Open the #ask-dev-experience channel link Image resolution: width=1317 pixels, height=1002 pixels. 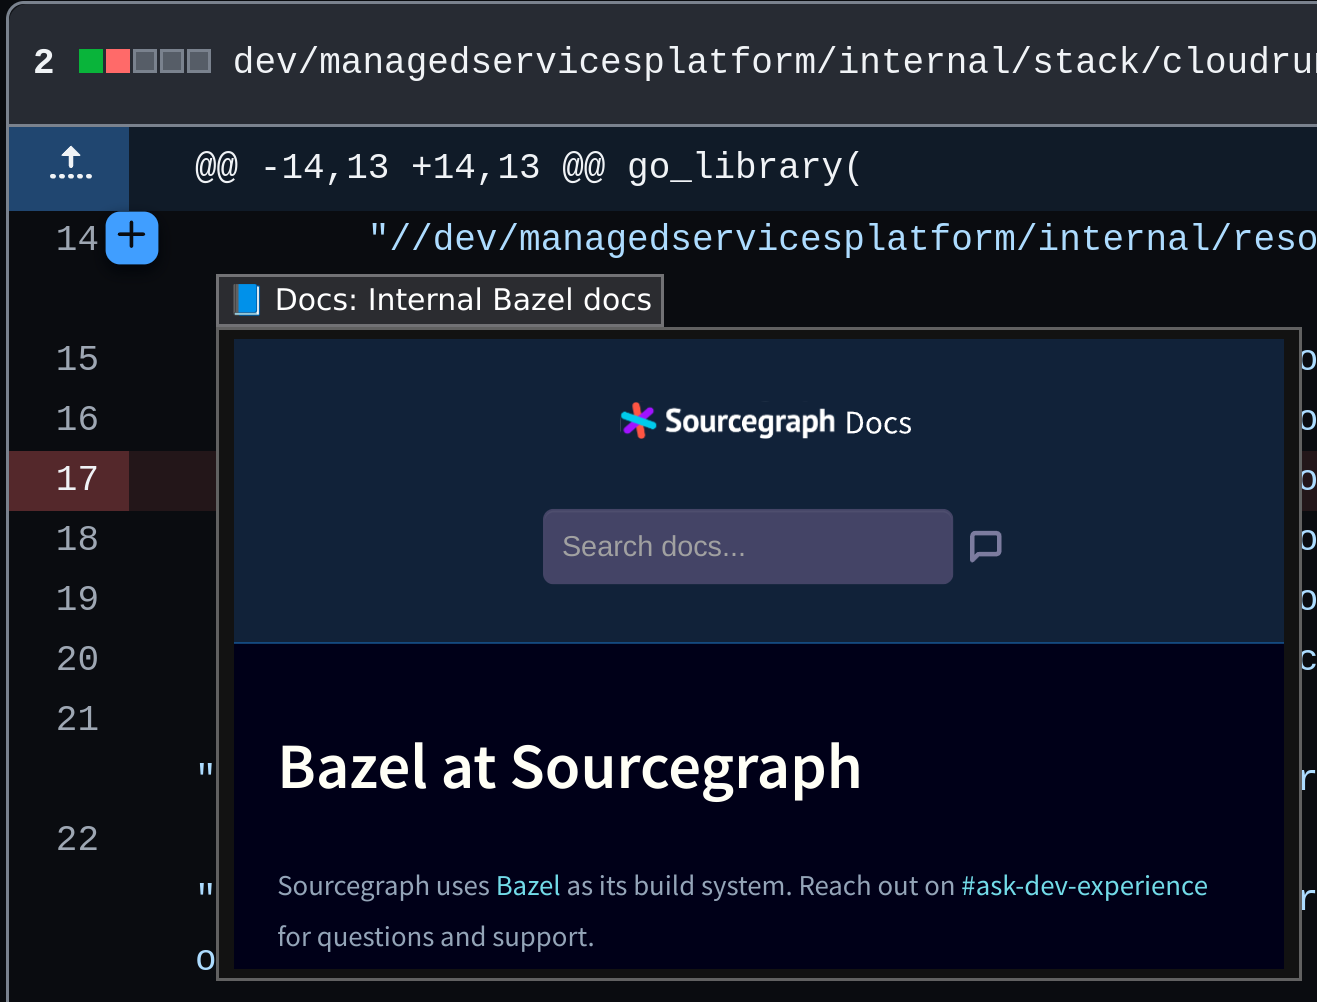tap(1083, 886)
